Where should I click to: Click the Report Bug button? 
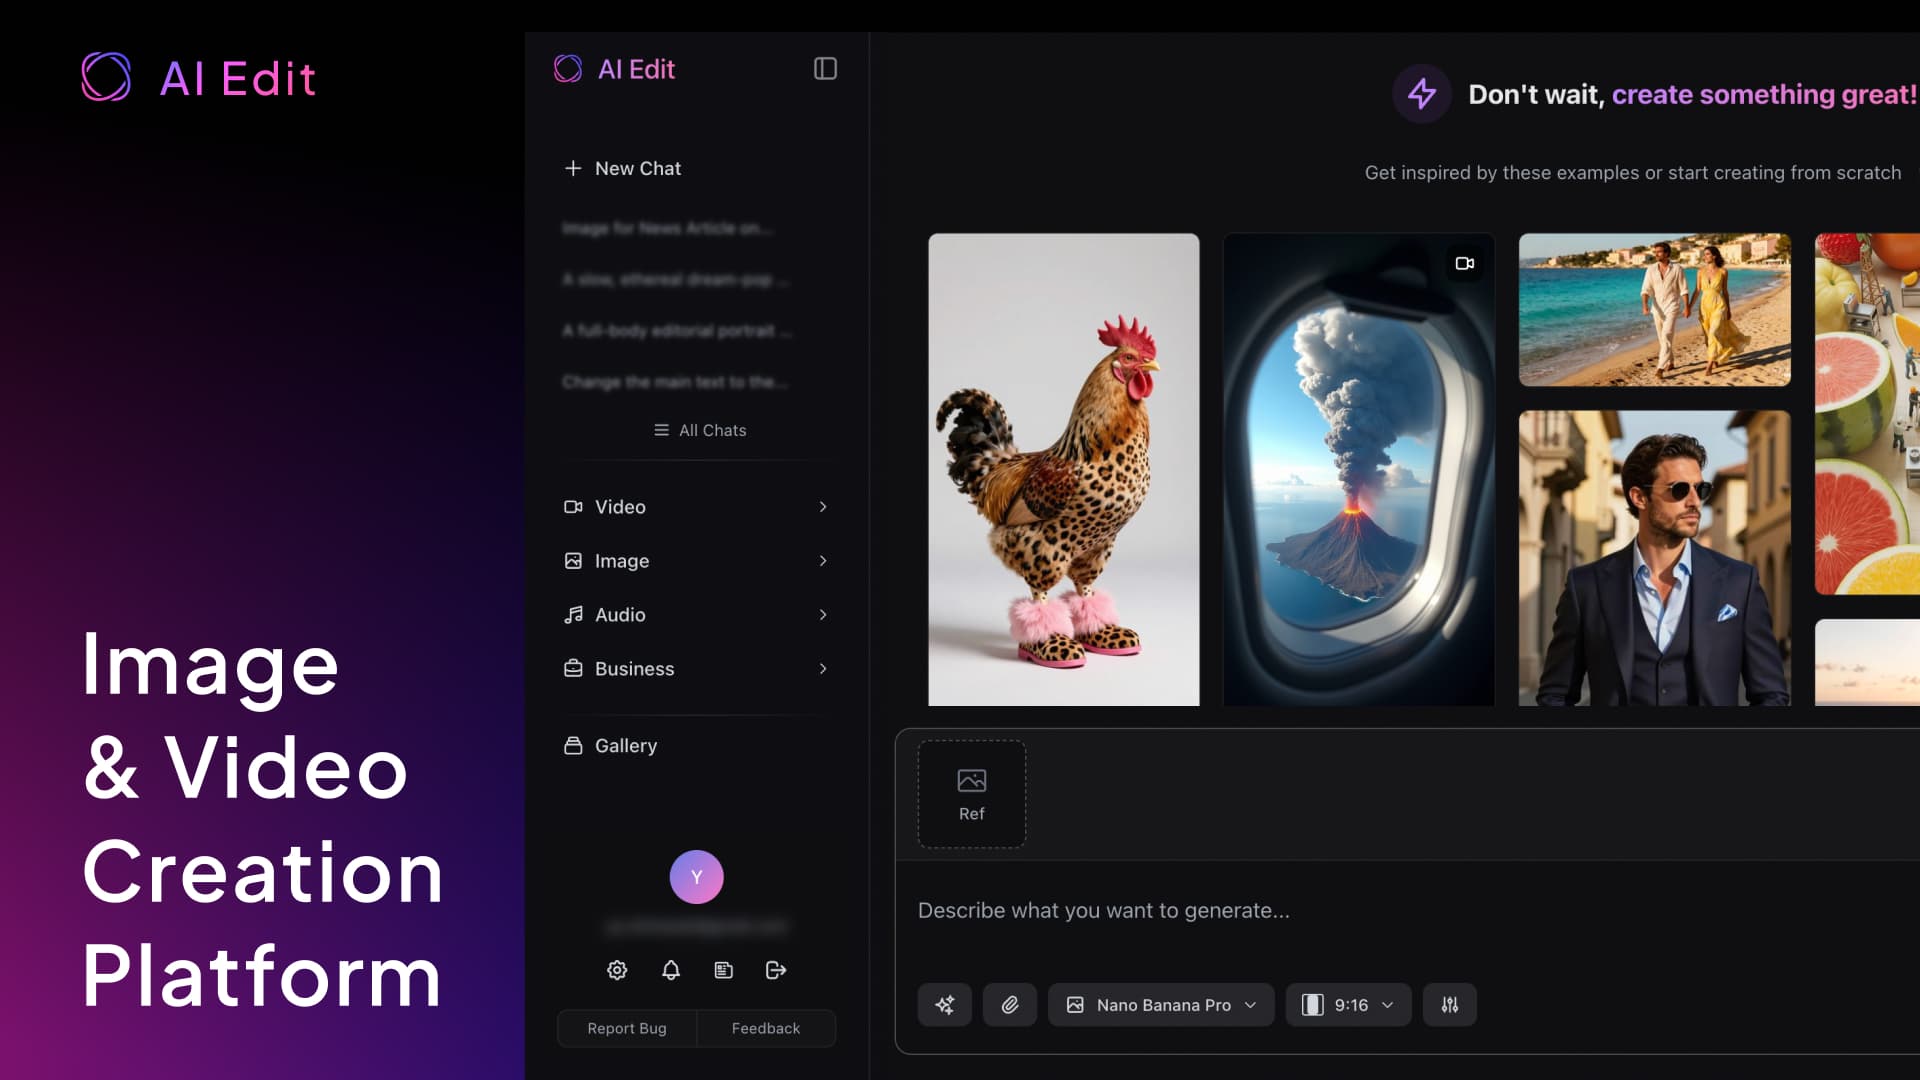(x=627, y=1028)
